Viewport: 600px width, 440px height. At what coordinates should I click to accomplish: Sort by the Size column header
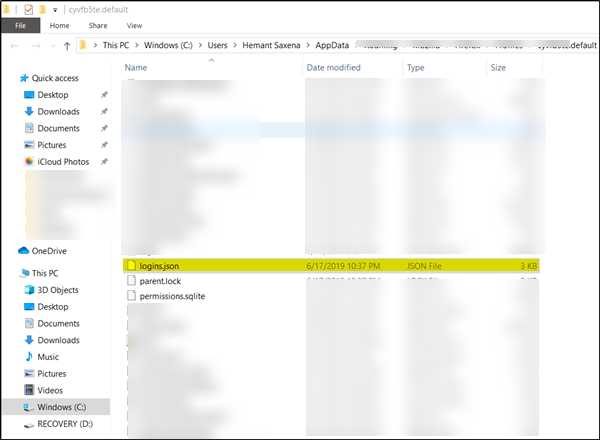498,68
